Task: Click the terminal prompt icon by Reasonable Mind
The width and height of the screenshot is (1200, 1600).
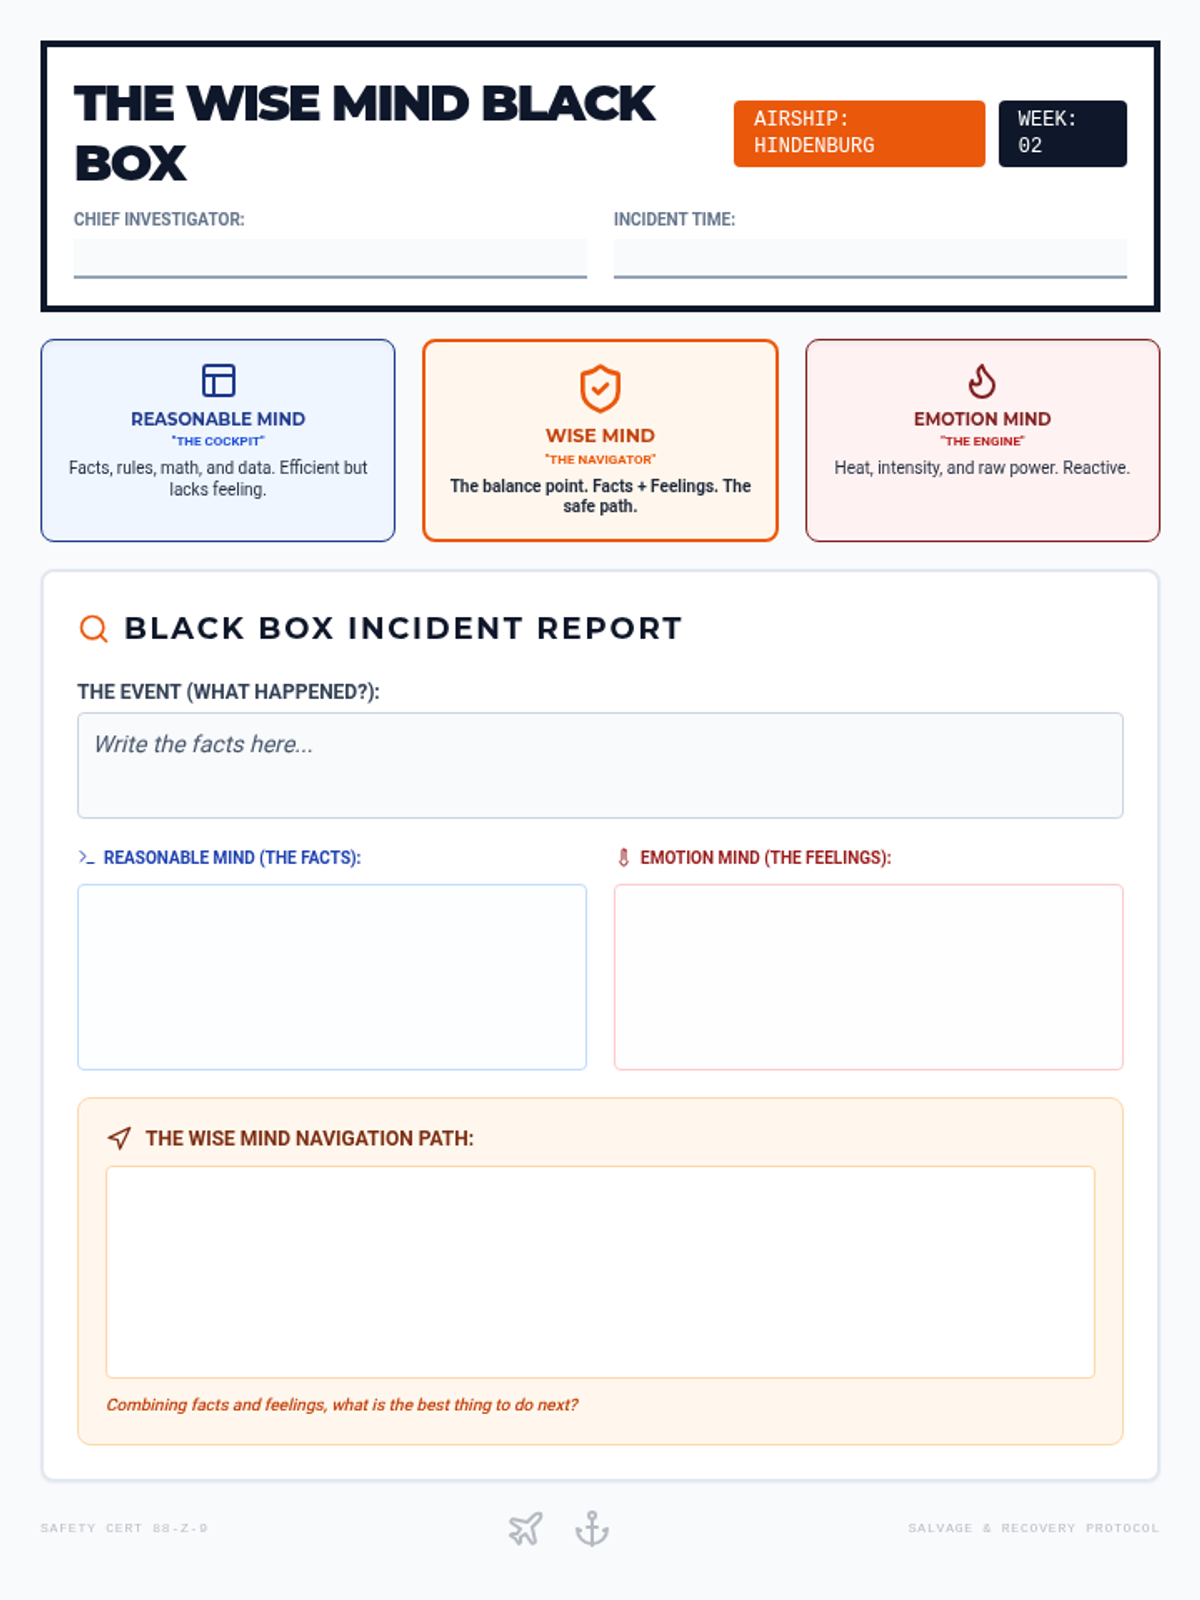Action: point(87,857)
